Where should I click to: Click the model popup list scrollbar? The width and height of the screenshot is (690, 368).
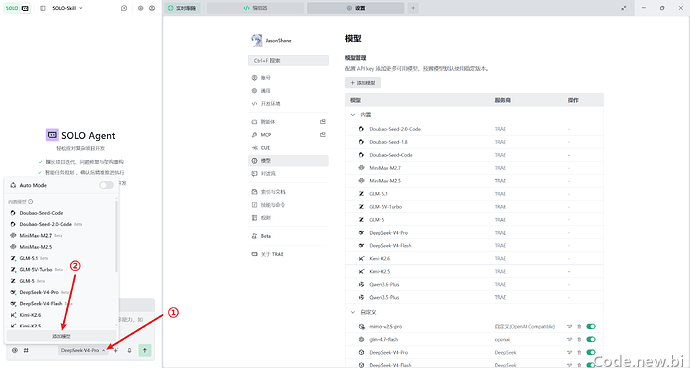(117, 236)
